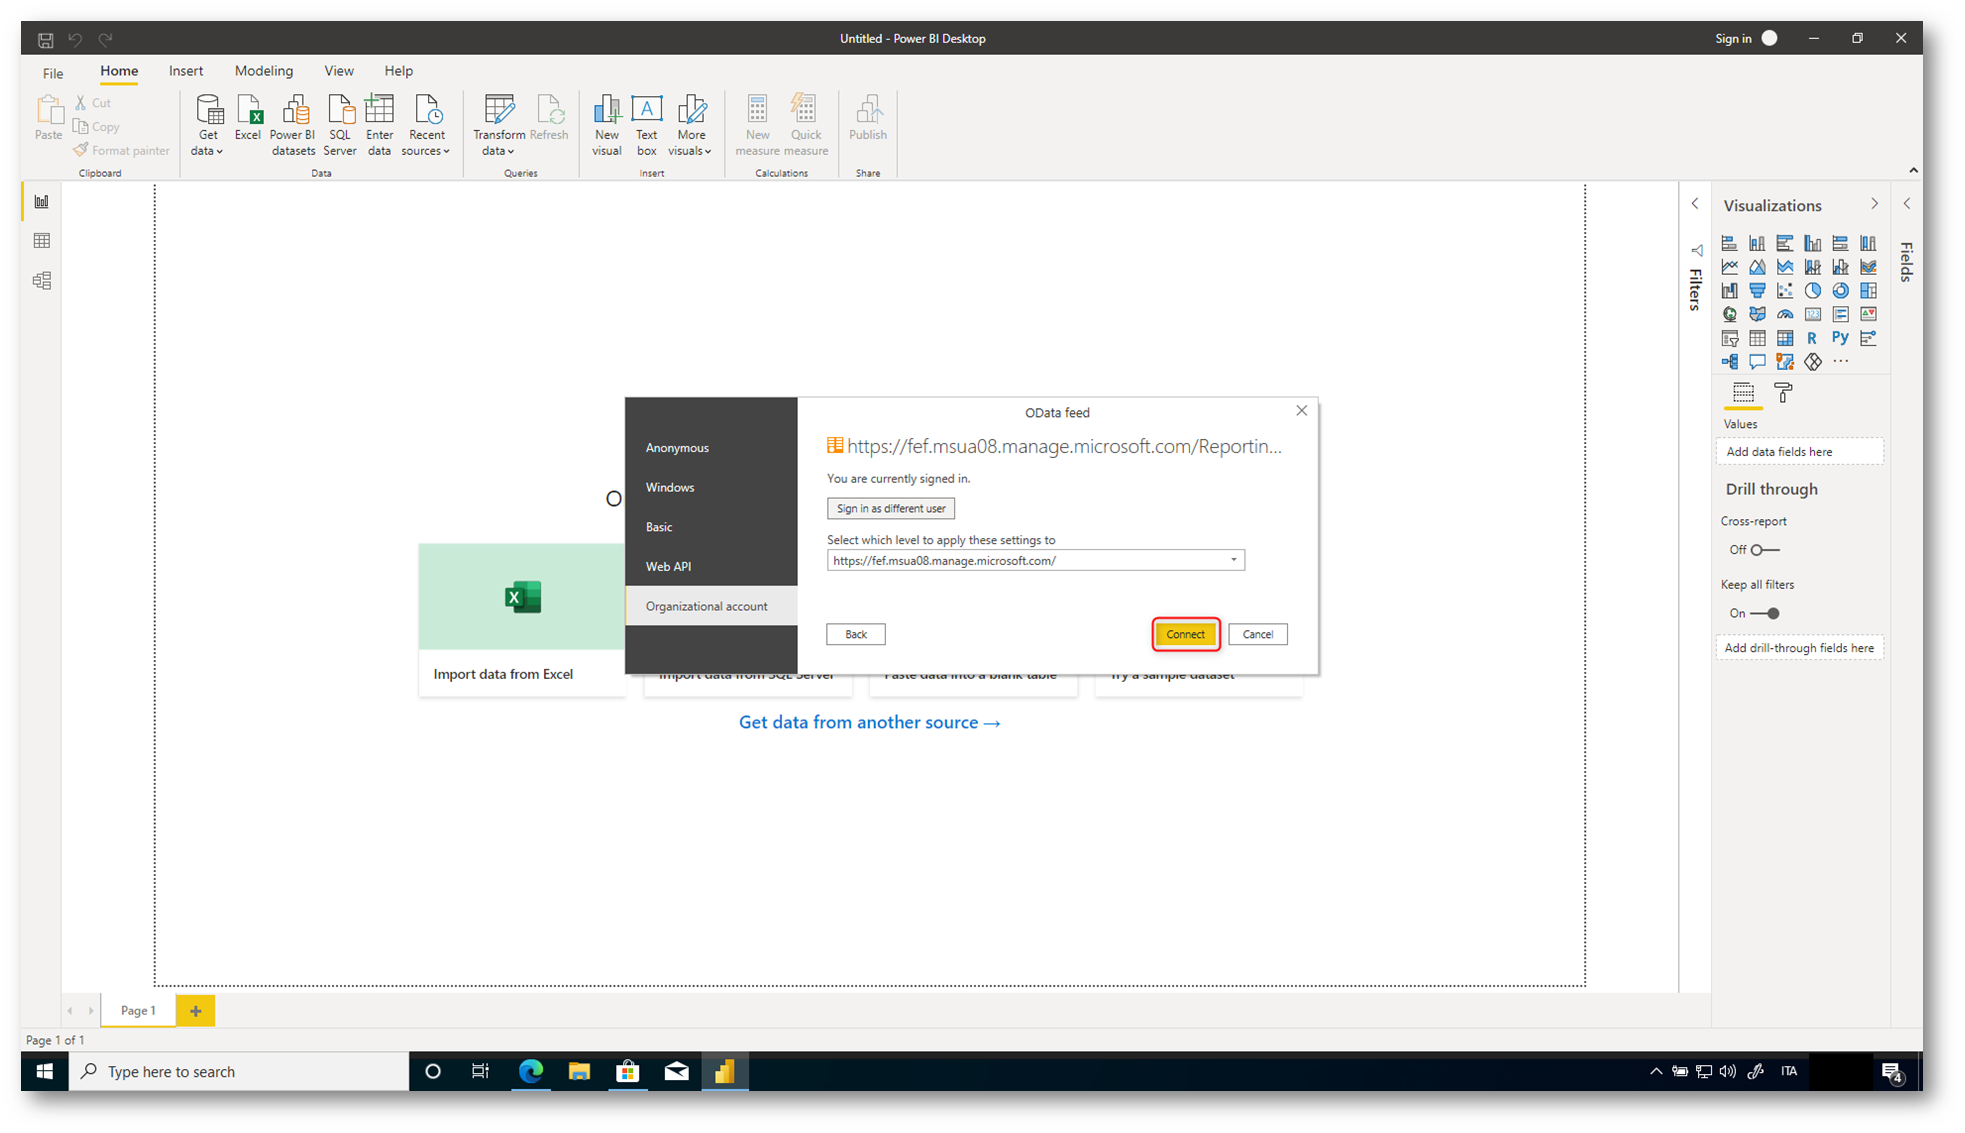
Task: Click Get data from another source link
Action: tap(869, 722)
